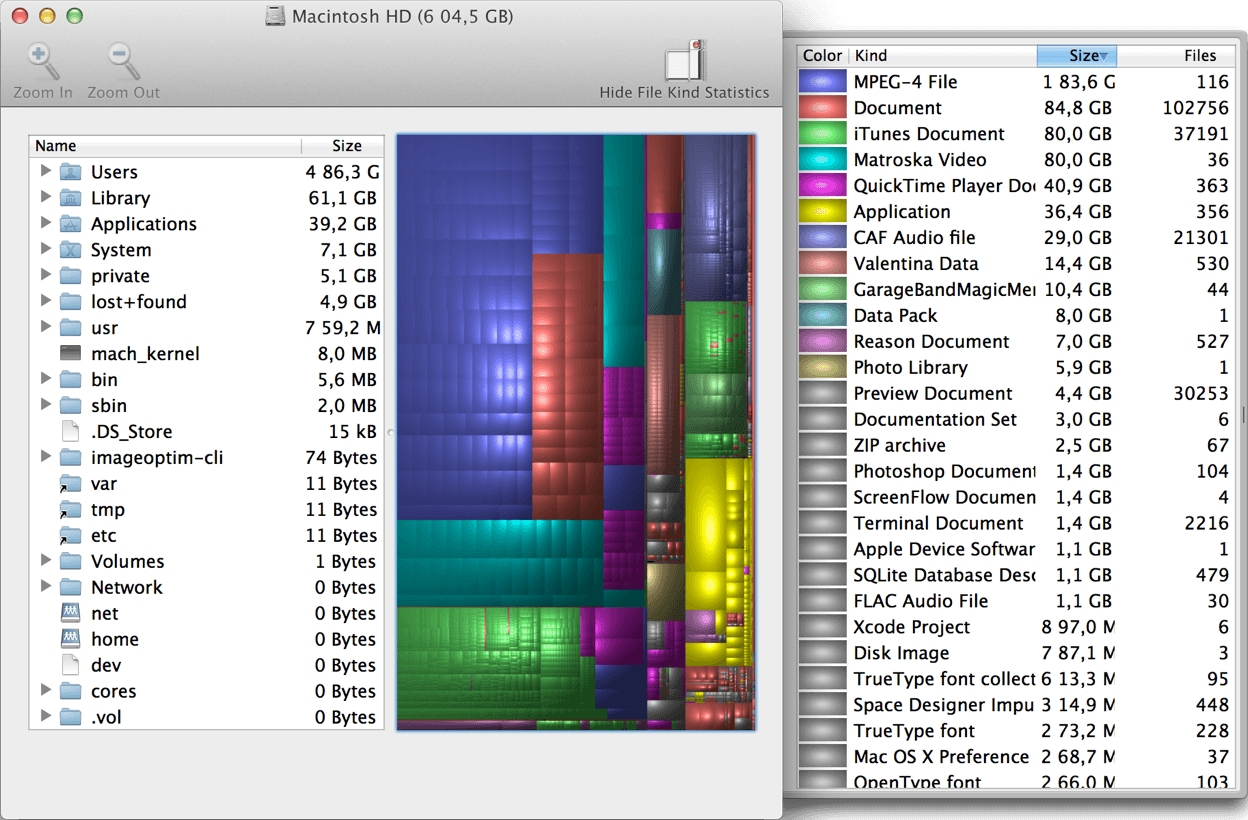Click the Color column header

click(823, 56)
